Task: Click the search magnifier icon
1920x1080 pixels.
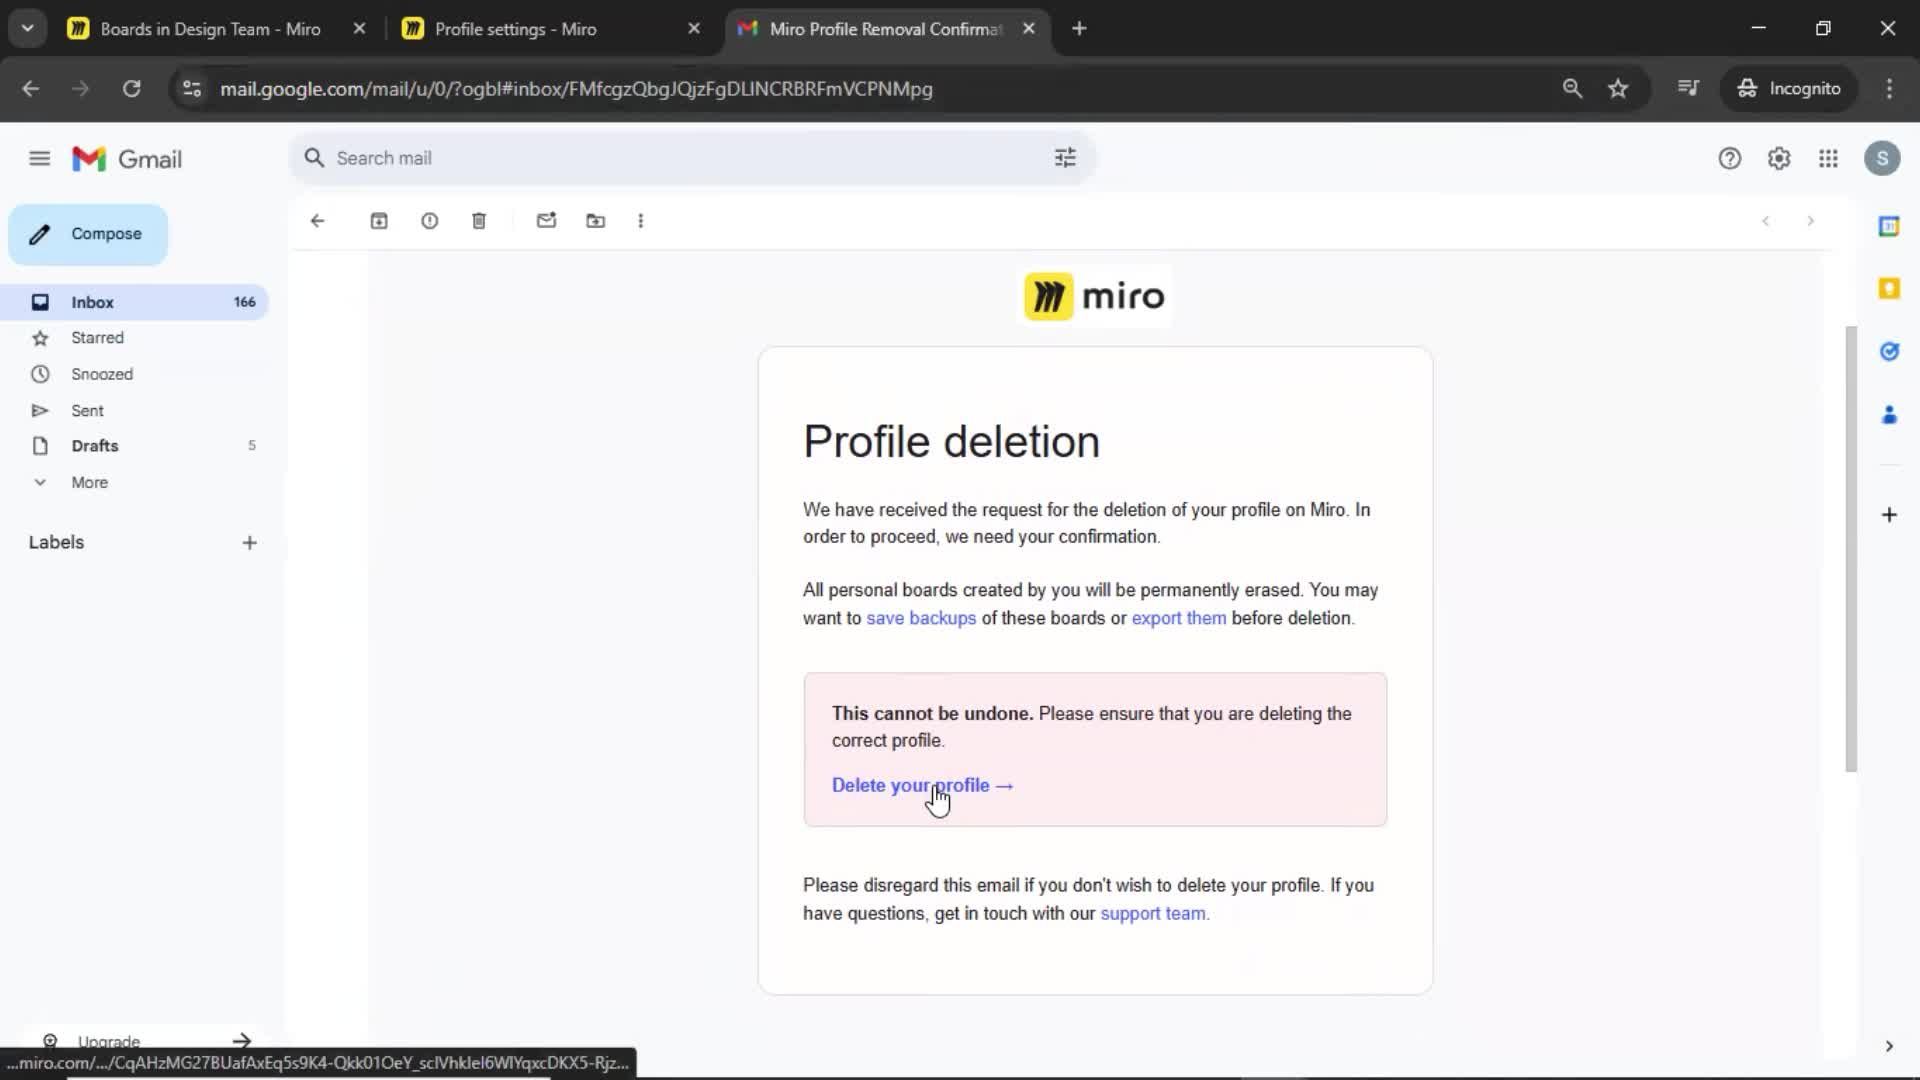Action: [x=314, y=158]
